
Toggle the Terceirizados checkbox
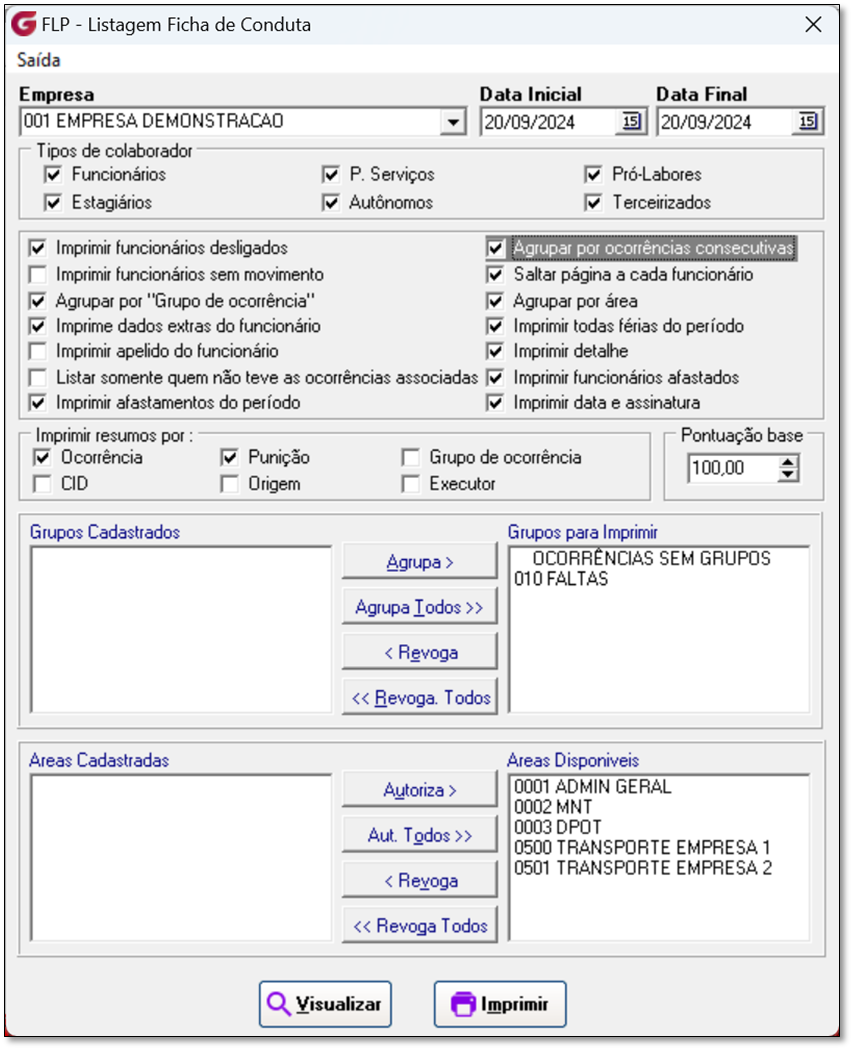[593, 202]
